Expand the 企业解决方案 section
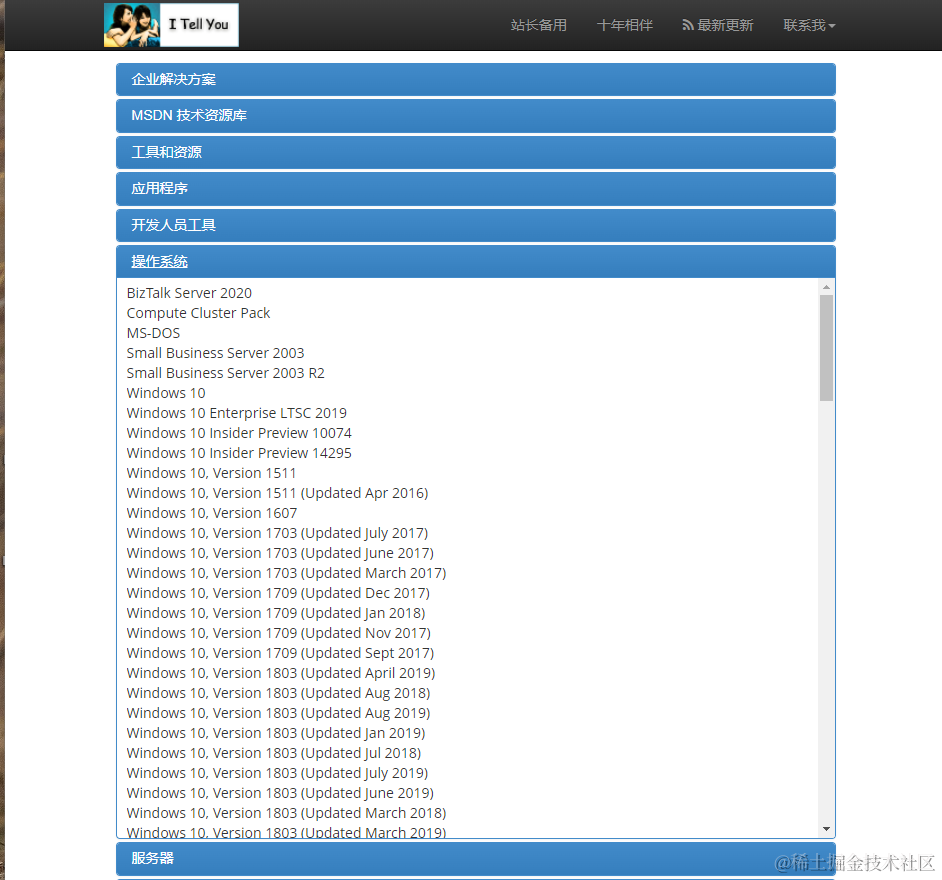This screenshot has height=880, width=942. click(476, 79)
